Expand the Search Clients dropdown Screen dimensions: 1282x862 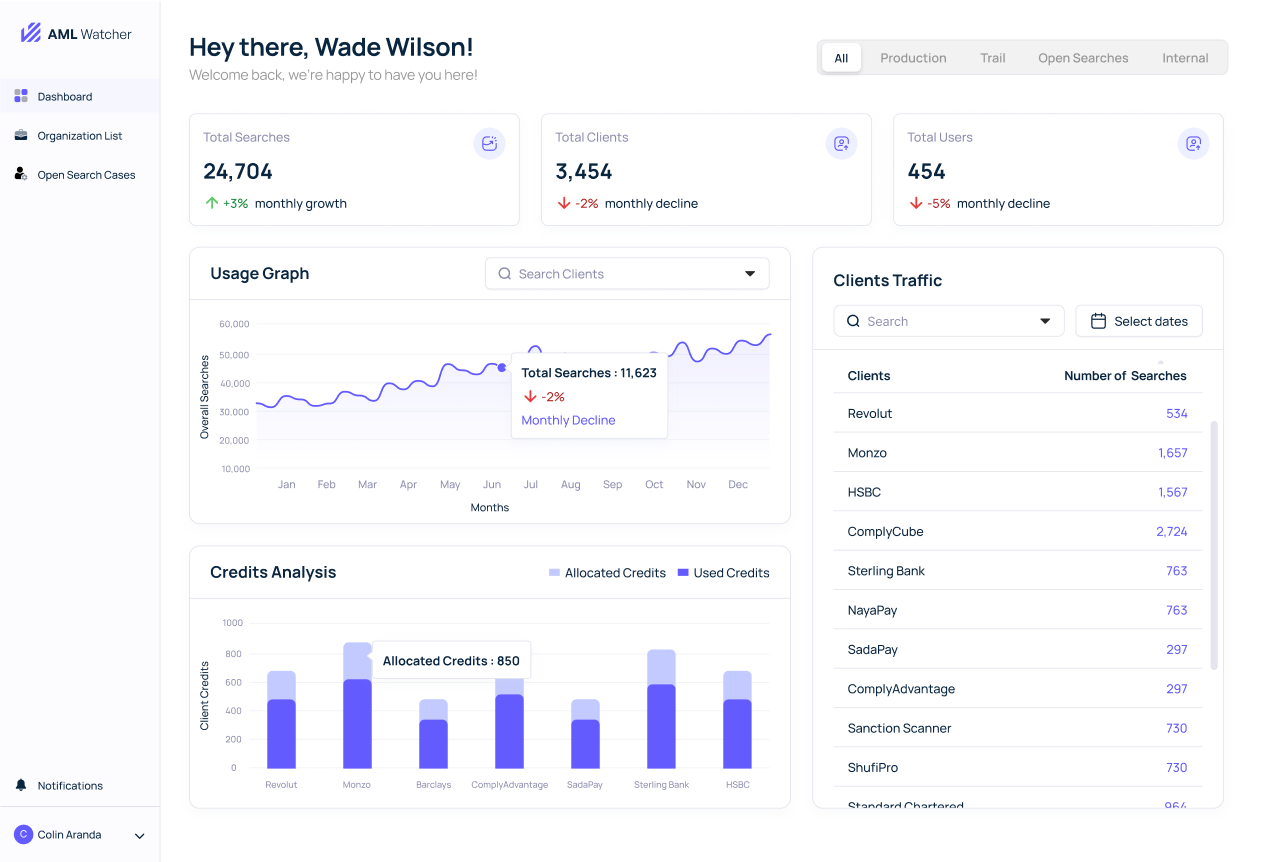click(x=749, y=273)
